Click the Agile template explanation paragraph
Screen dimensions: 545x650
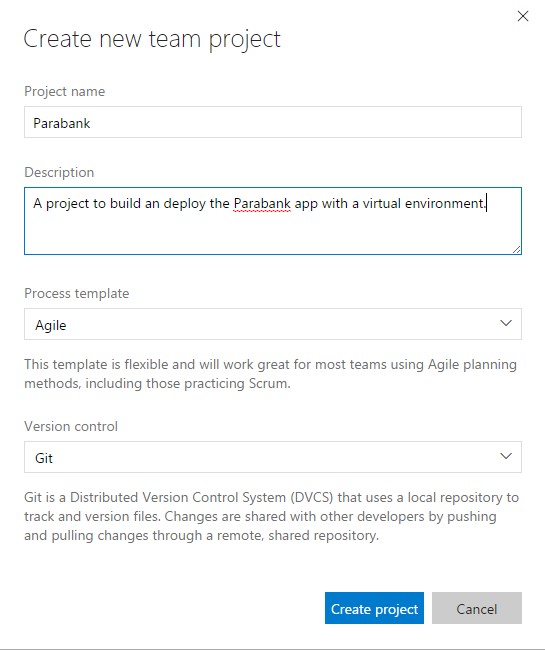(x=270, y=374)
